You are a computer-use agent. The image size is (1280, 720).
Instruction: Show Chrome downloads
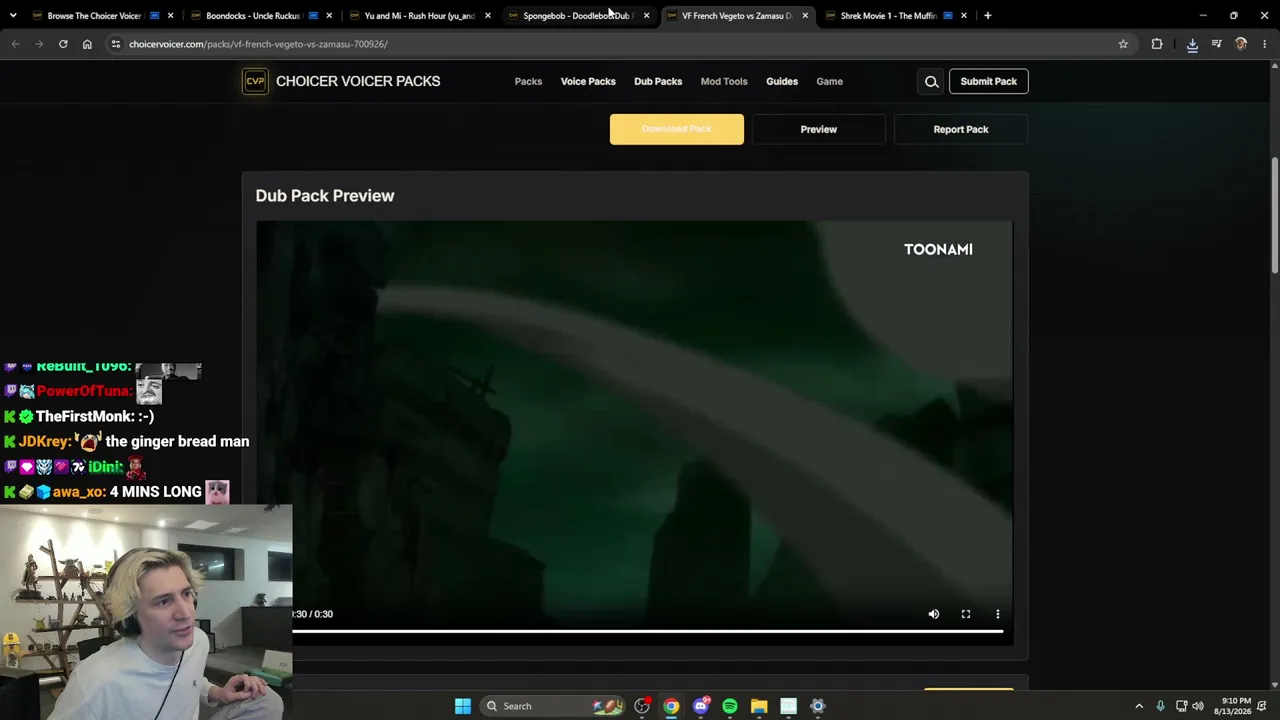(1192, 44)
